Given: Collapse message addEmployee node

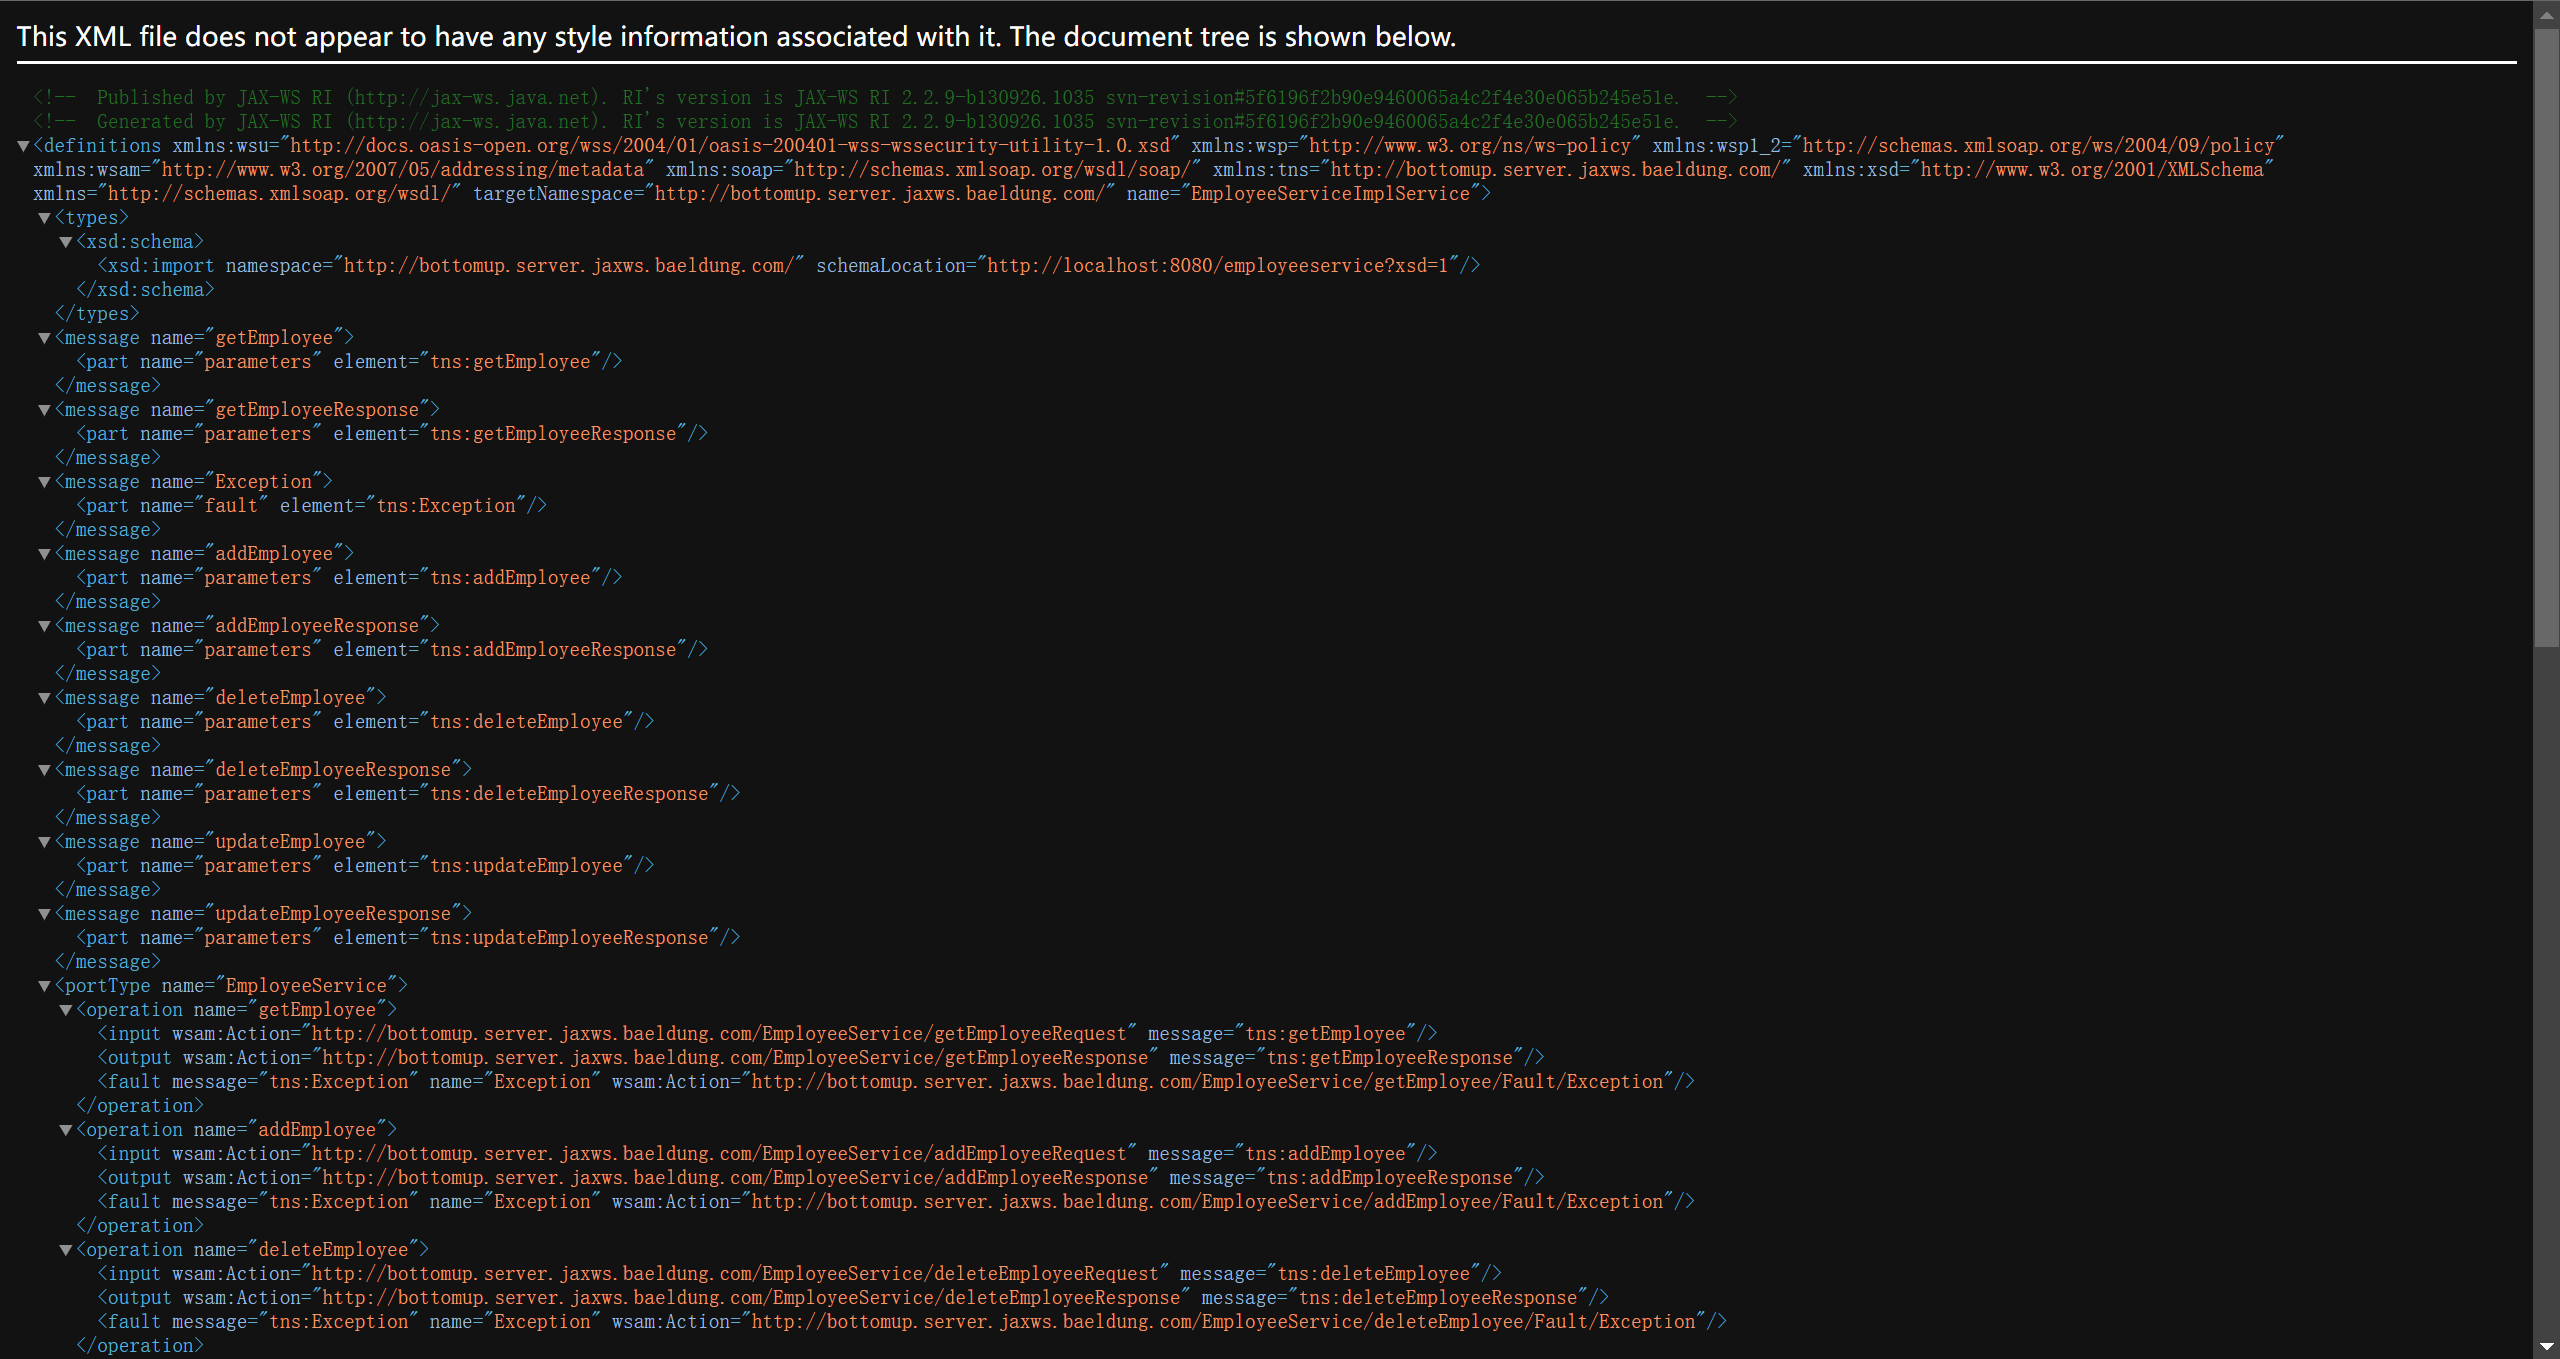Looking at the screenshot, I should [x=44, y=554].
